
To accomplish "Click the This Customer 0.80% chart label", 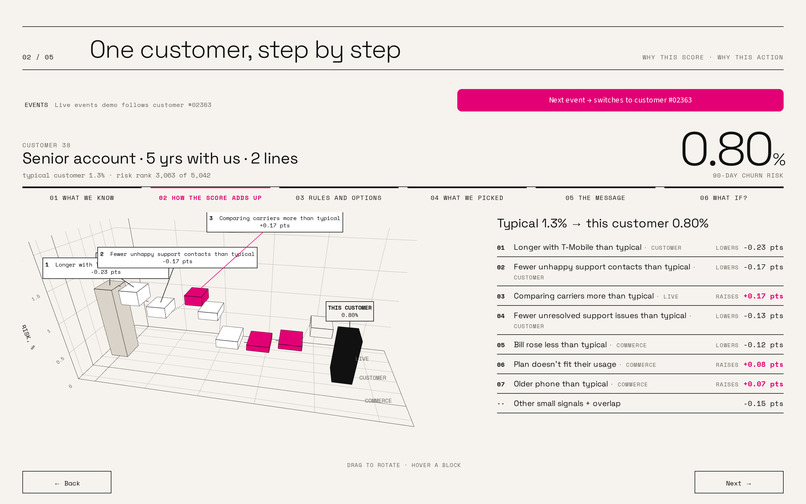I will (350, 311).
